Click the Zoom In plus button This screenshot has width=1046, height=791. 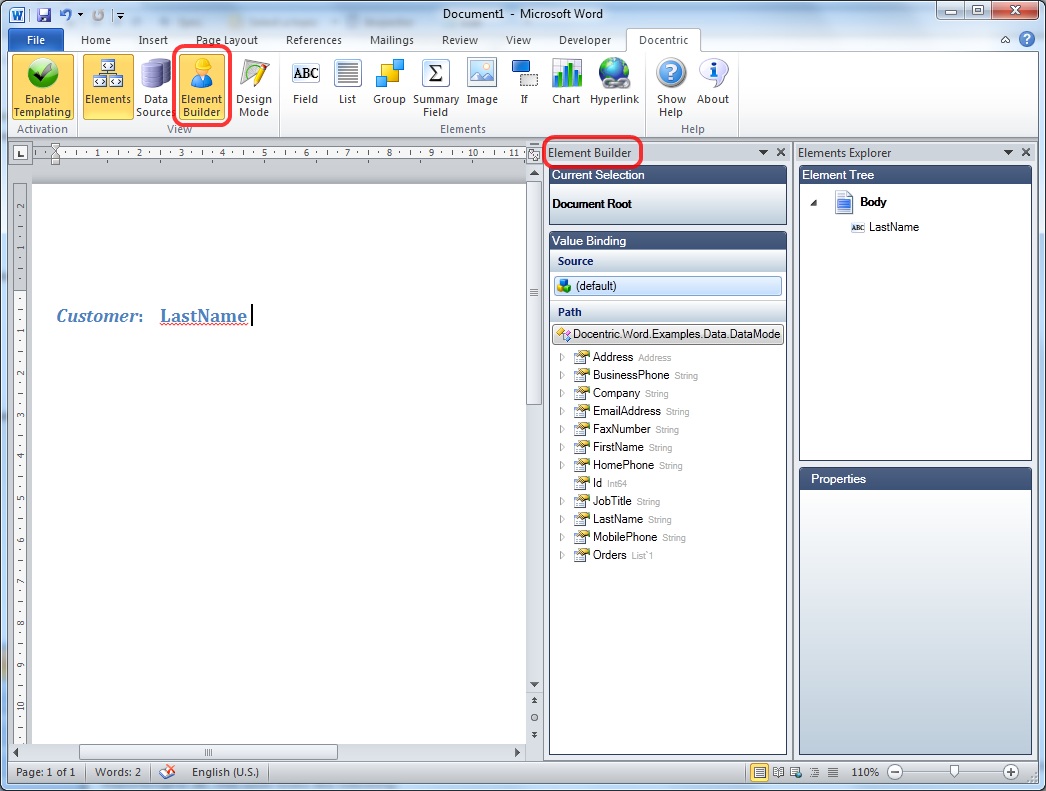[x=1011, y=772]
